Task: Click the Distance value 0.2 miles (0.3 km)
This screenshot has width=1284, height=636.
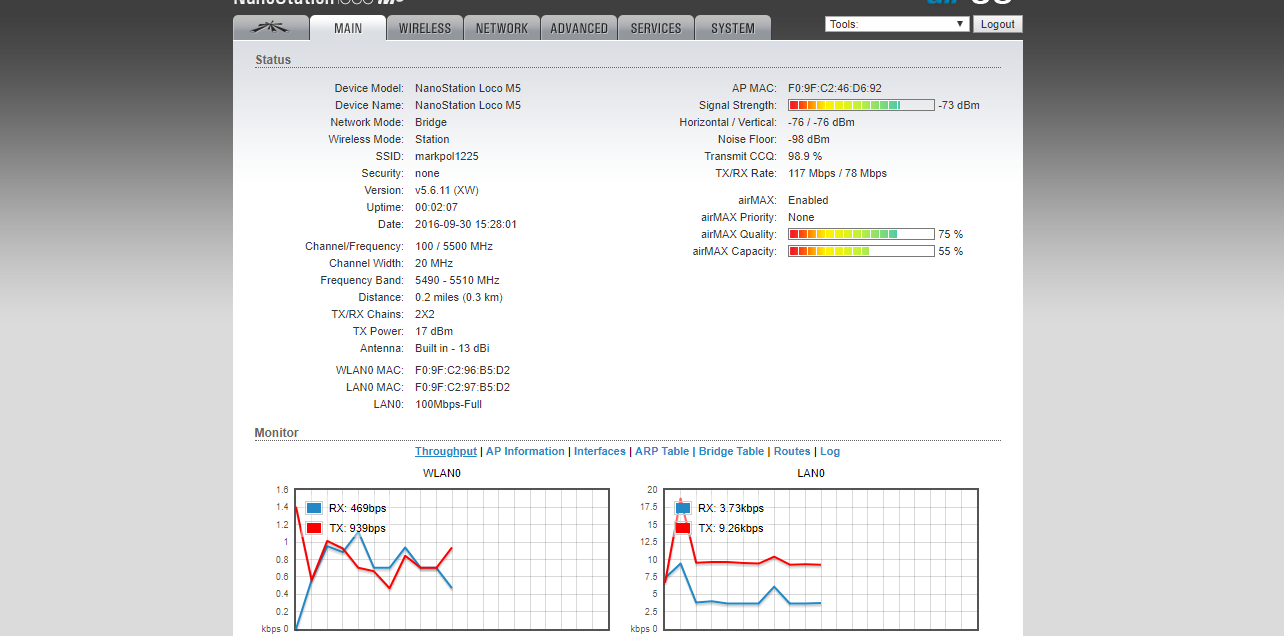Action: click(x=459, y=297)
